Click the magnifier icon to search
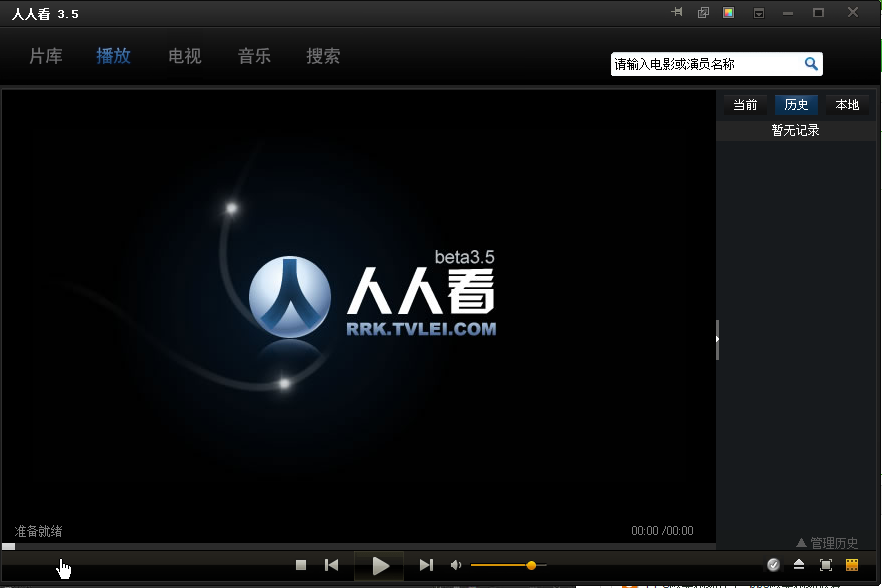This screenshot has height=588, width=882. (x=810, y=63)
